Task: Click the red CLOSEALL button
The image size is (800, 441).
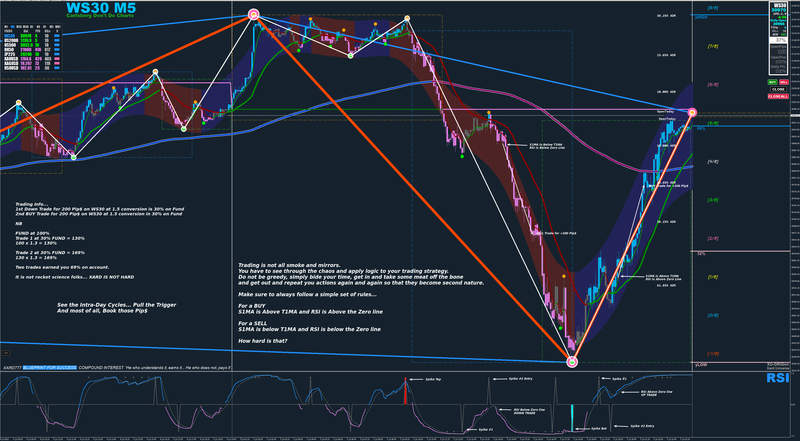Action: click(778, 96)
